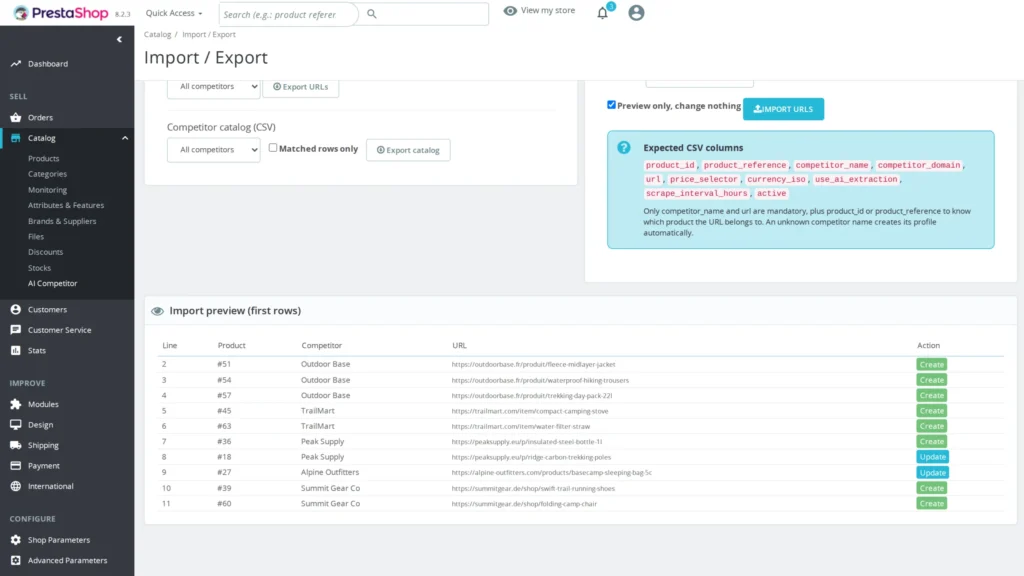Click the Export URLs button
Viewport: 1024px width, 576px height.
300,86
